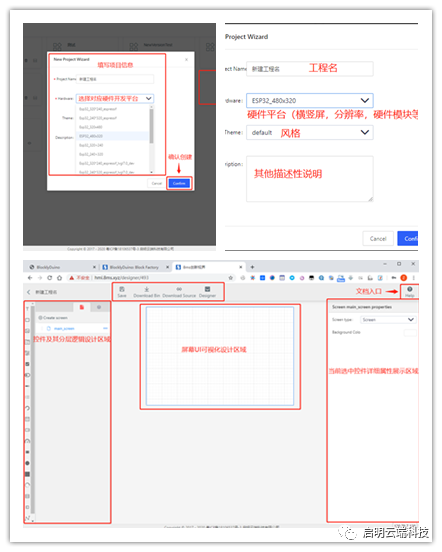Click the blue Confirm button in the small wizard dialog

click(x=179, y=183)
